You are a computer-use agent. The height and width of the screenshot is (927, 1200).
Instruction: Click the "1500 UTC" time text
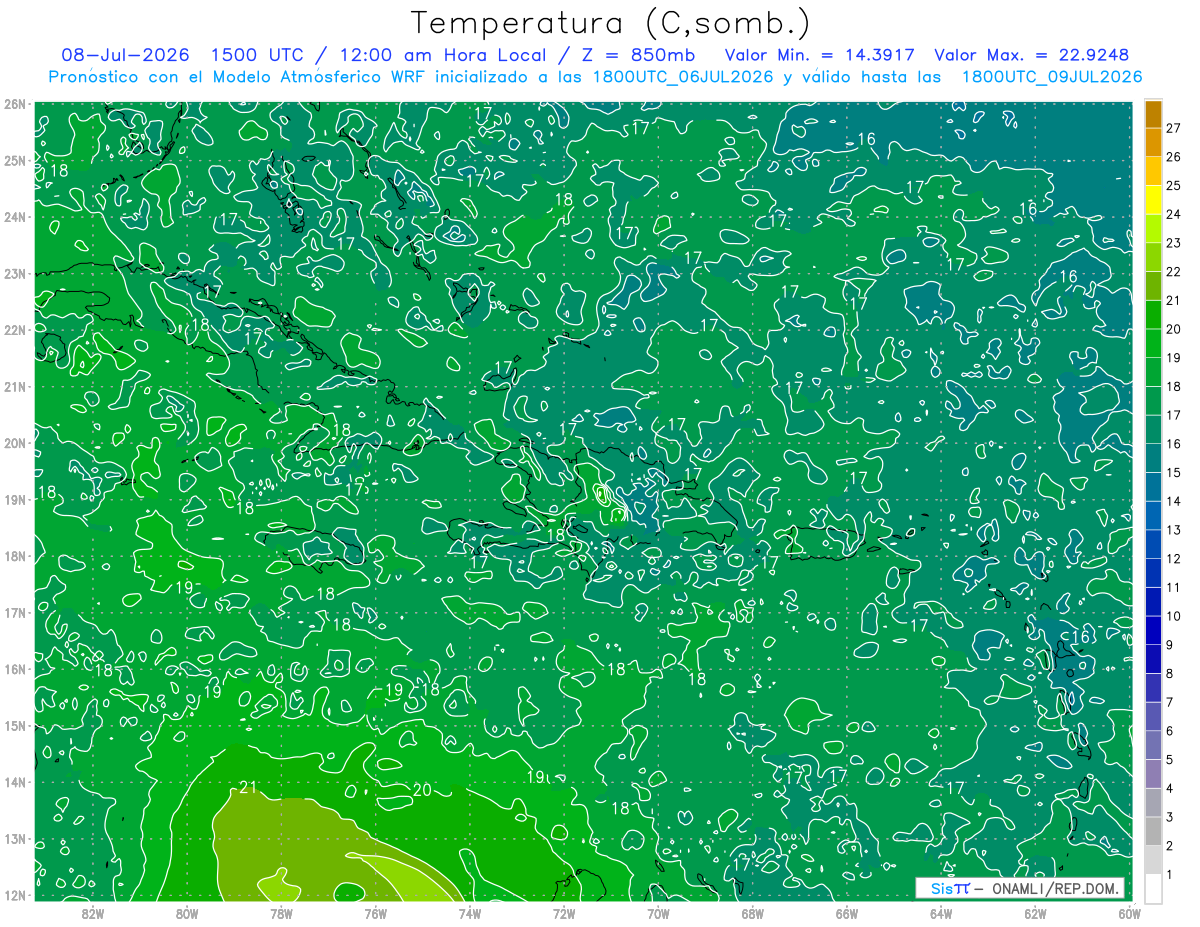point(258,55)
